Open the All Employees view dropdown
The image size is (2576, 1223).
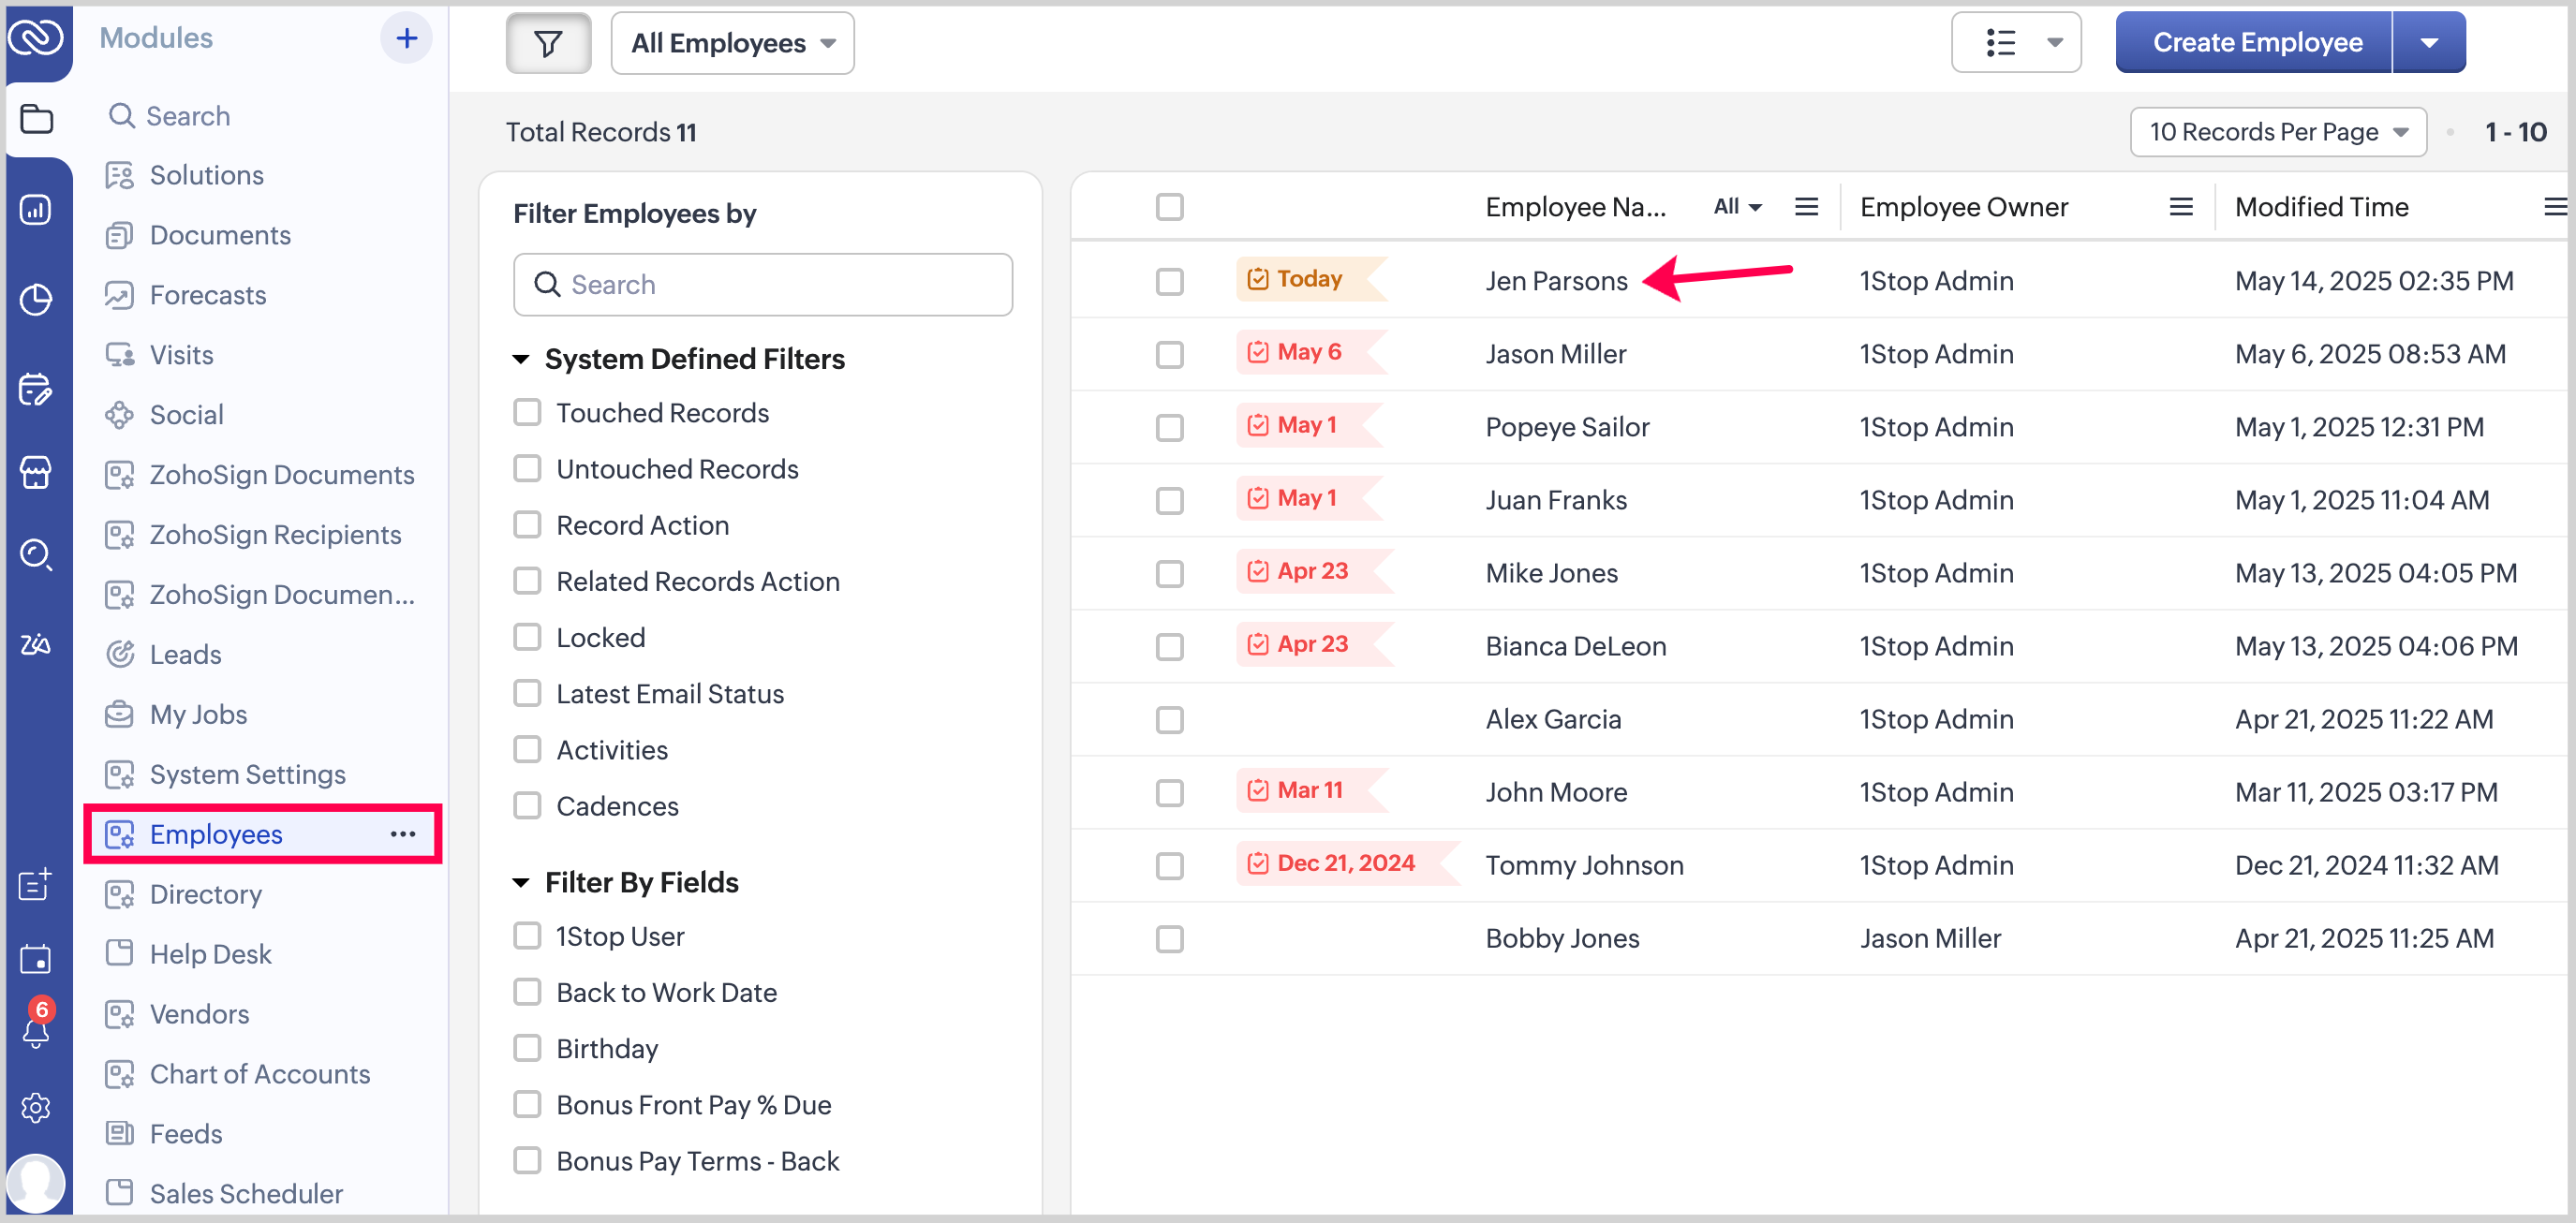pos(732,43)
